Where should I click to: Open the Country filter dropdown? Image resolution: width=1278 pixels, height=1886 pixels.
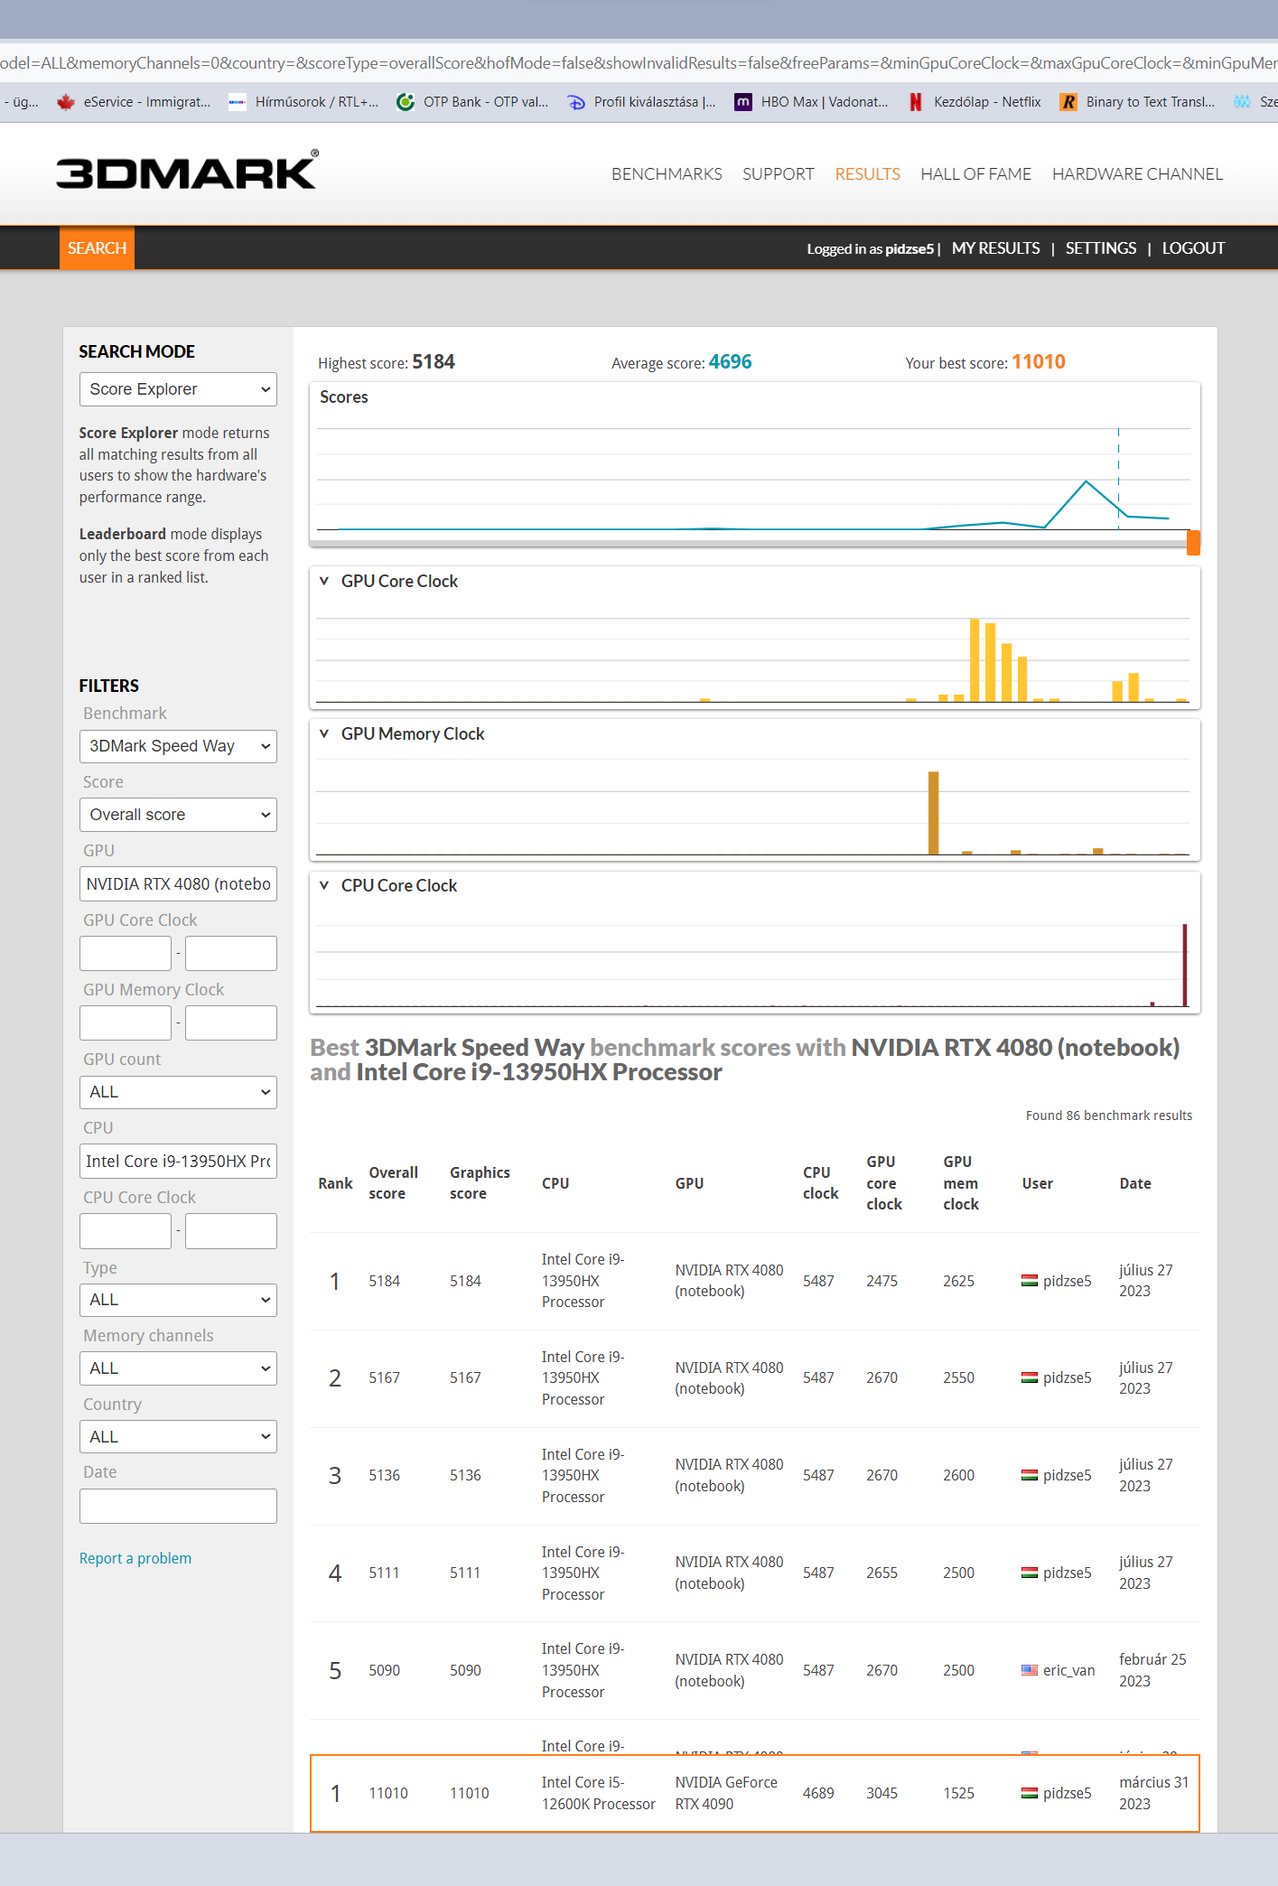tap(178, 1437)
